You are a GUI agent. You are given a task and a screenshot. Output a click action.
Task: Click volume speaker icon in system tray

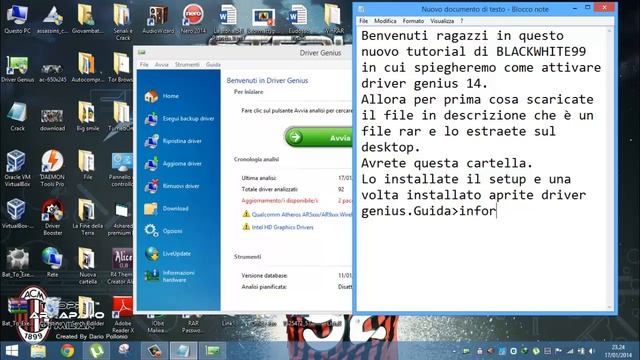[x=592, y=351]
